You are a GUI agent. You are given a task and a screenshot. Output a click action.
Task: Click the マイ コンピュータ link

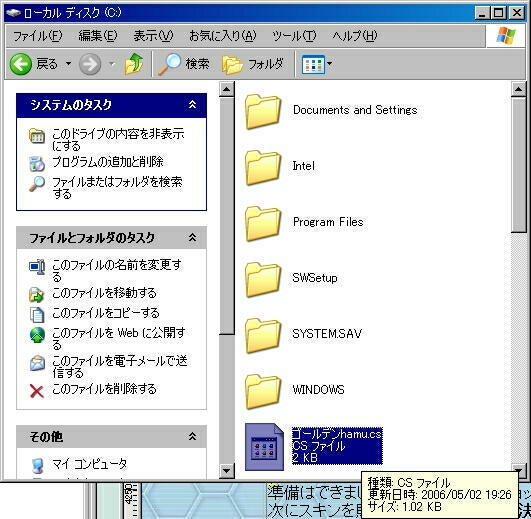(x=89, y=464)
